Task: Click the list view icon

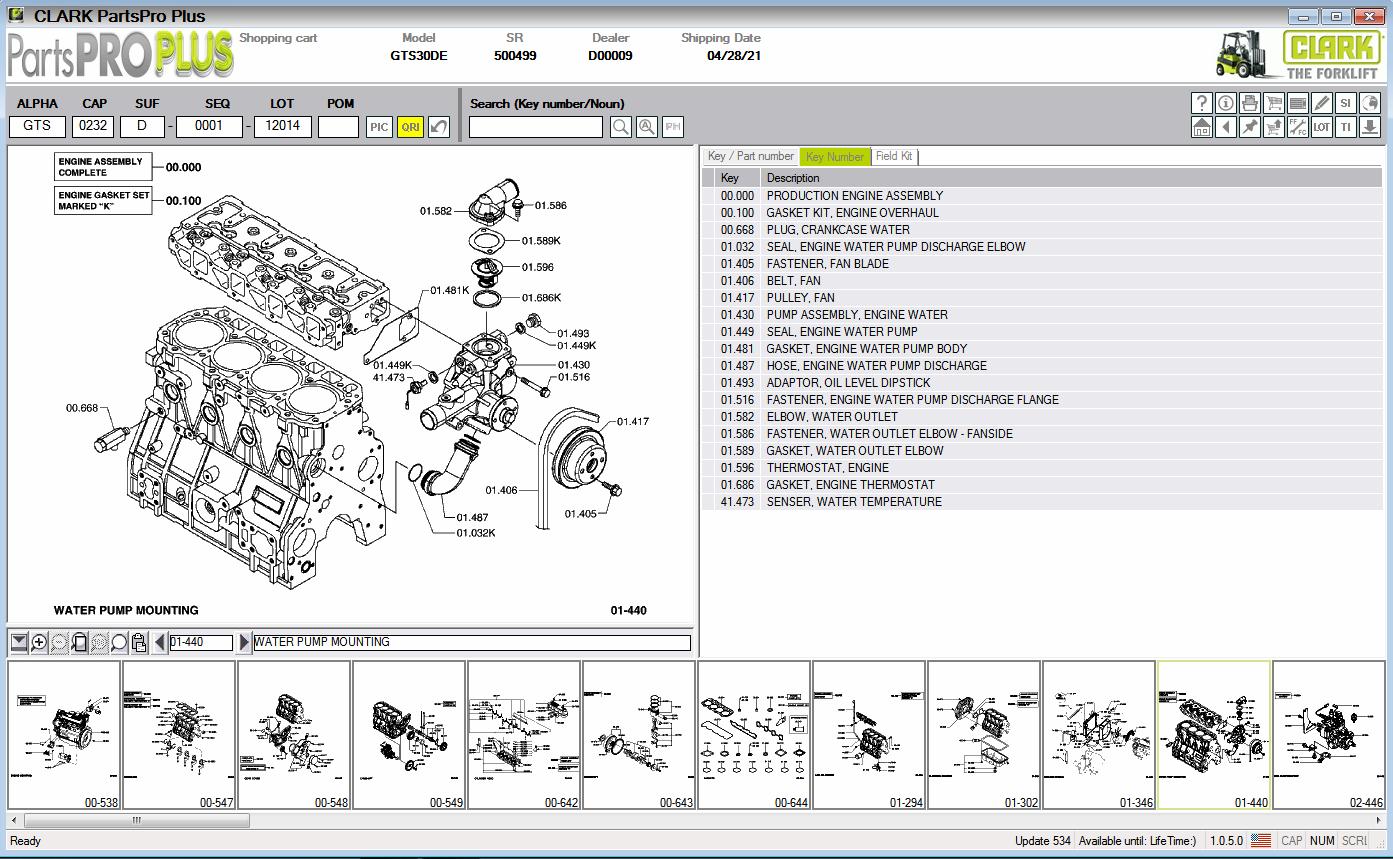Action: click(x=1298, y=103)
